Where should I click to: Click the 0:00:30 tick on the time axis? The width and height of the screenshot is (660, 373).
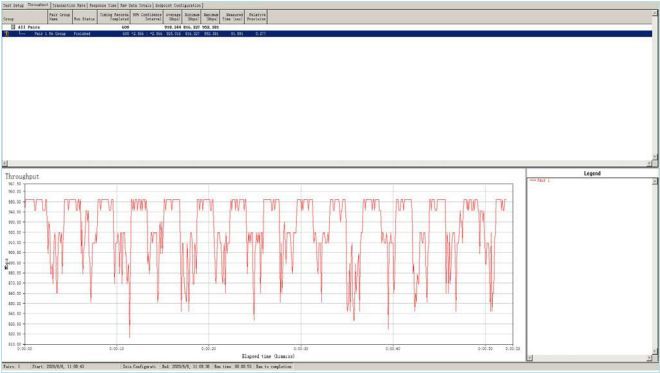click(301, 349)
